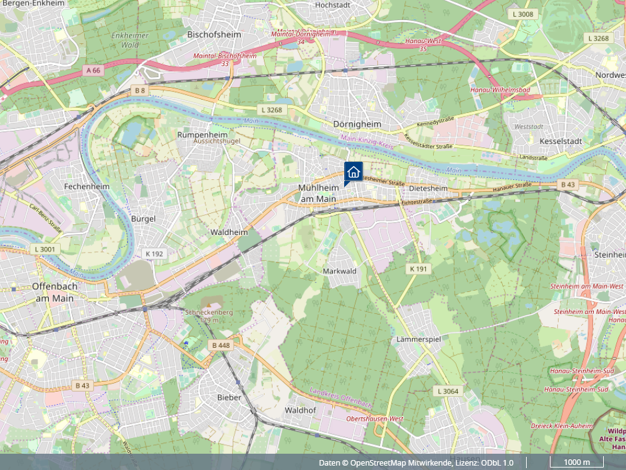Click the L 3008 road shield

[x=523, y=14]
